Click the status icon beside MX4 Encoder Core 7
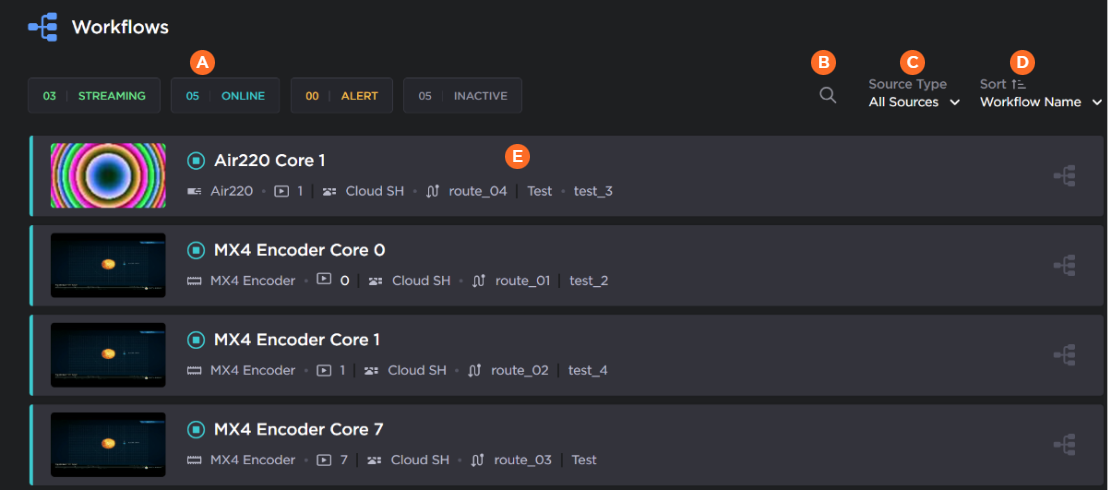Screen dimensions: 1108x490 point(196,430)
